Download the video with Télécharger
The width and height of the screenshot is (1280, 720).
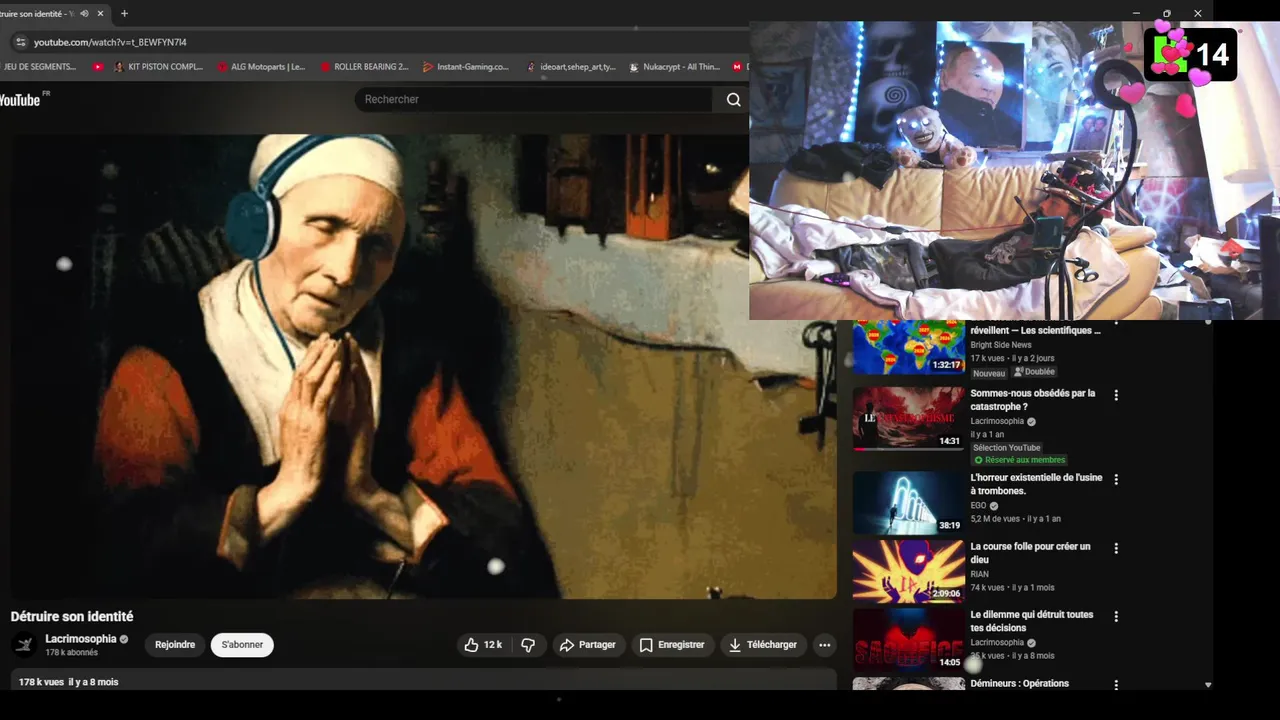(763, 645)
